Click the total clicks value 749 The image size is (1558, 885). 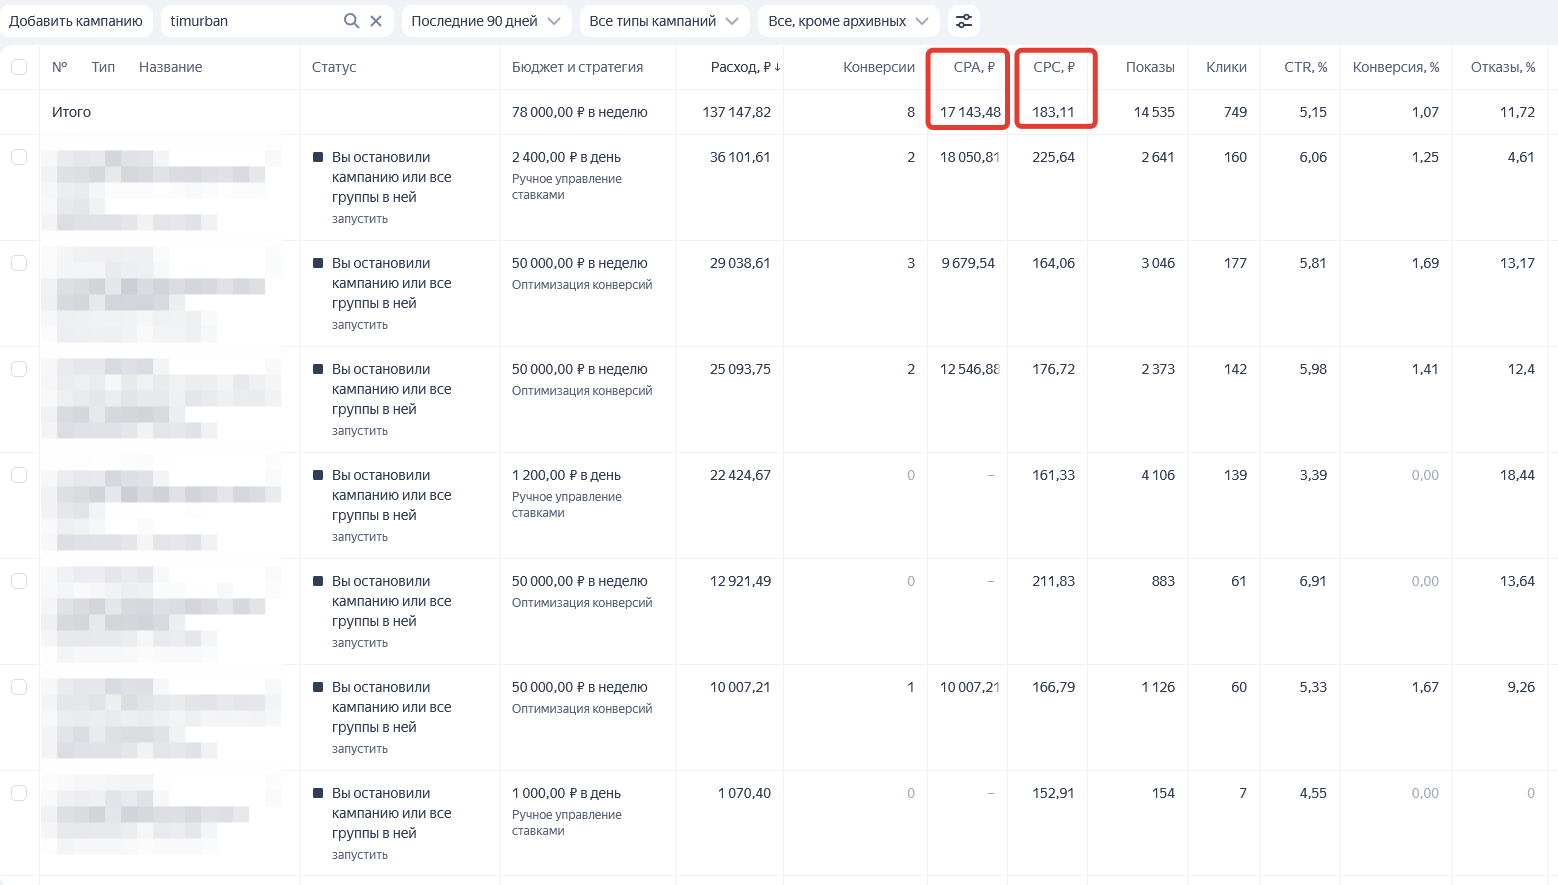pyautogui.click(x=1236, y=112)
